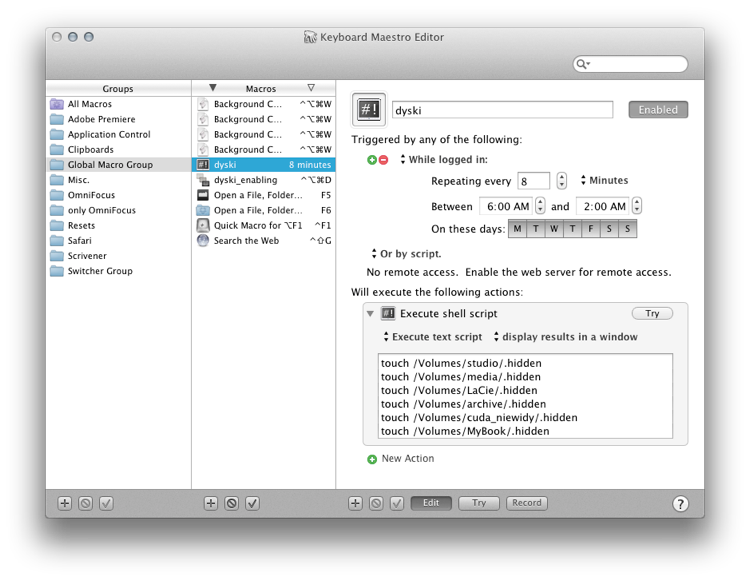This screenshot has width=750, height=581.
Task: Open the While logged in trigger popup
Action: pos(443,160)
